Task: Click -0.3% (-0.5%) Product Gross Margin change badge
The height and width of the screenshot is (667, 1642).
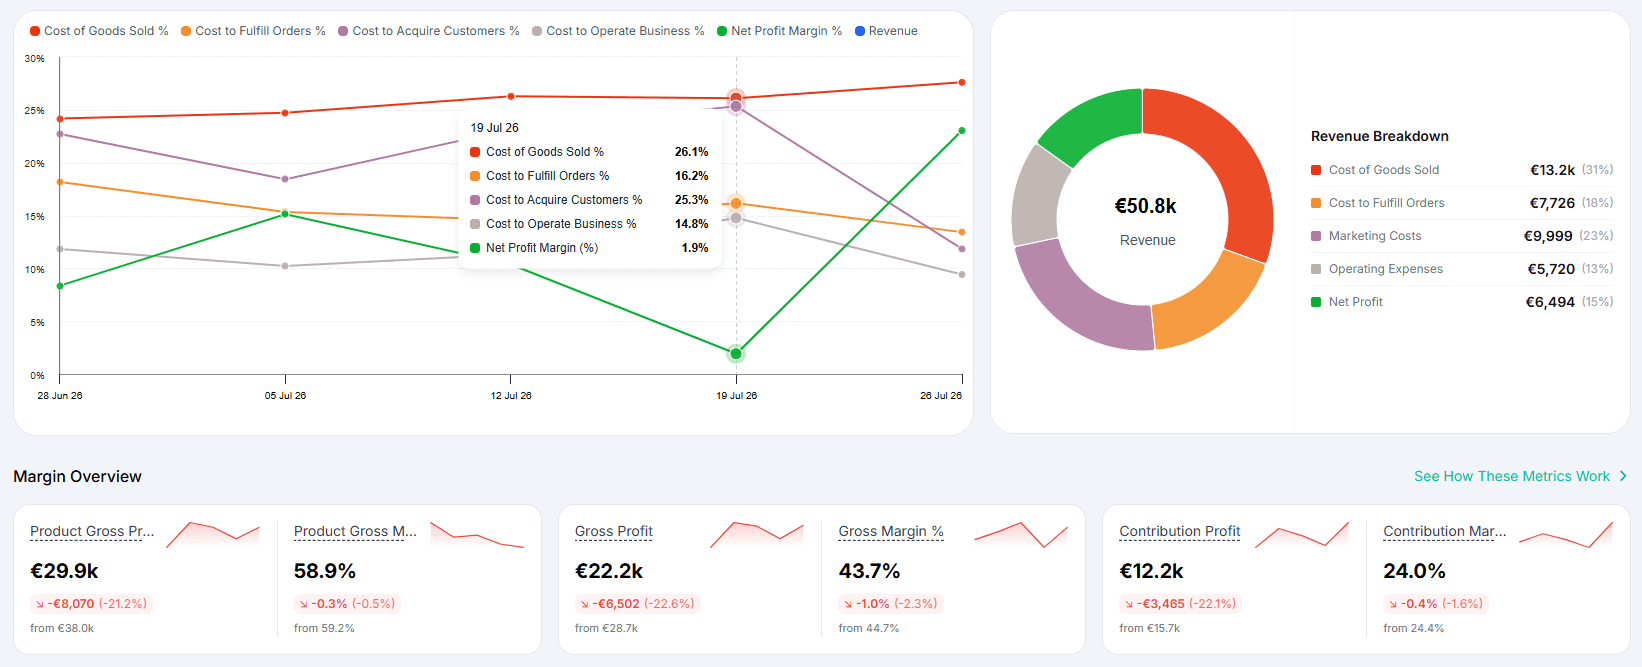Action: [346, 604]
